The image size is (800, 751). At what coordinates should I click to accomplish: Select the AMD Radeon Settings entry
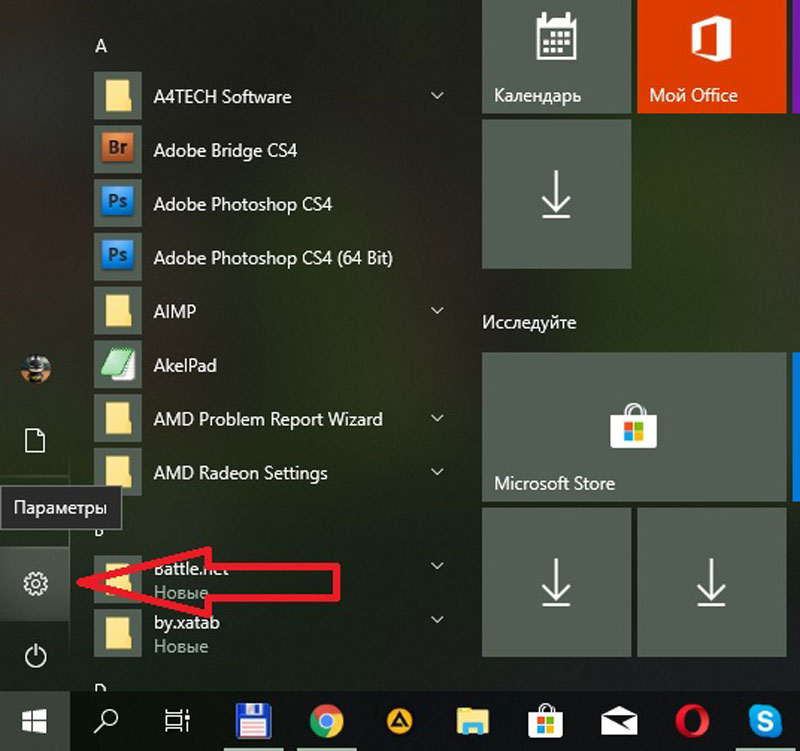241,473
